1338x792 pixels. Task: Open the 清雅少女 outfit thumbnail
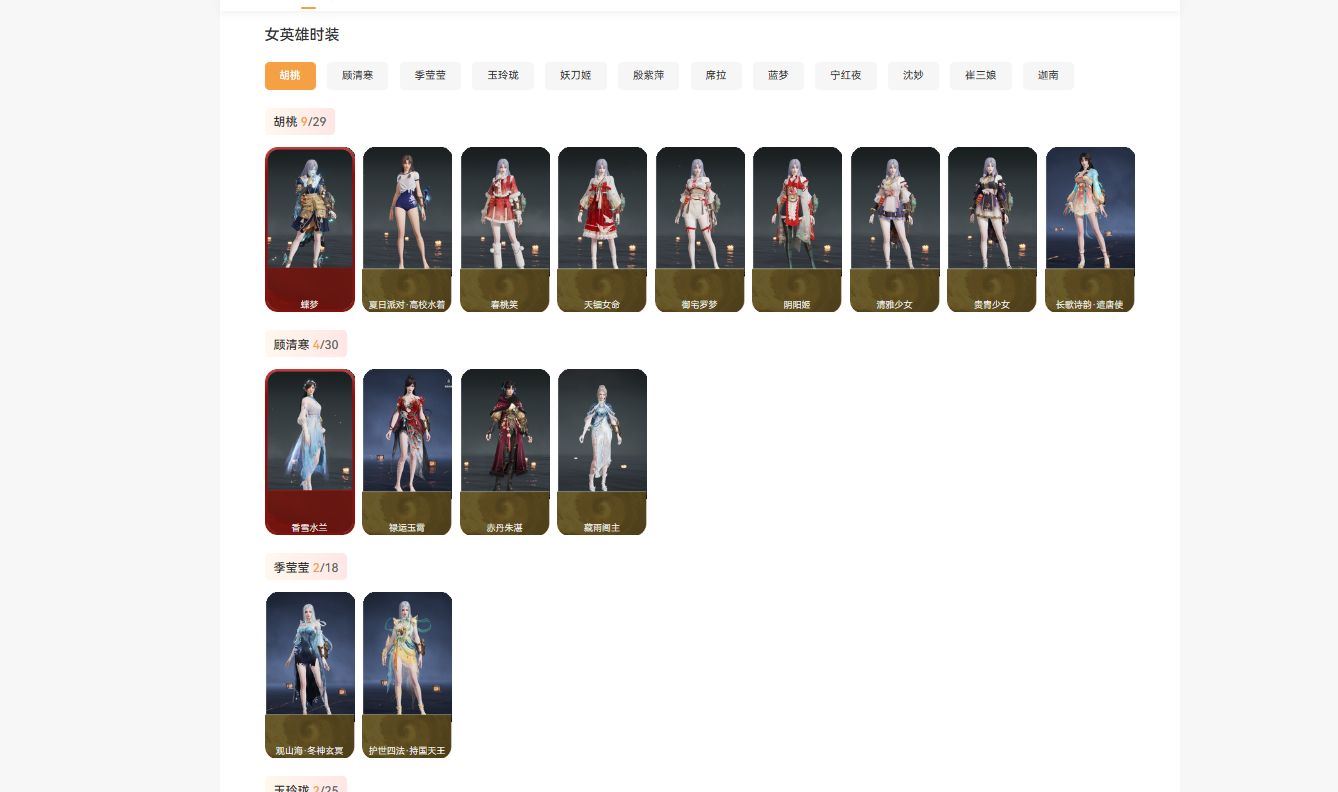coord(895,229)
